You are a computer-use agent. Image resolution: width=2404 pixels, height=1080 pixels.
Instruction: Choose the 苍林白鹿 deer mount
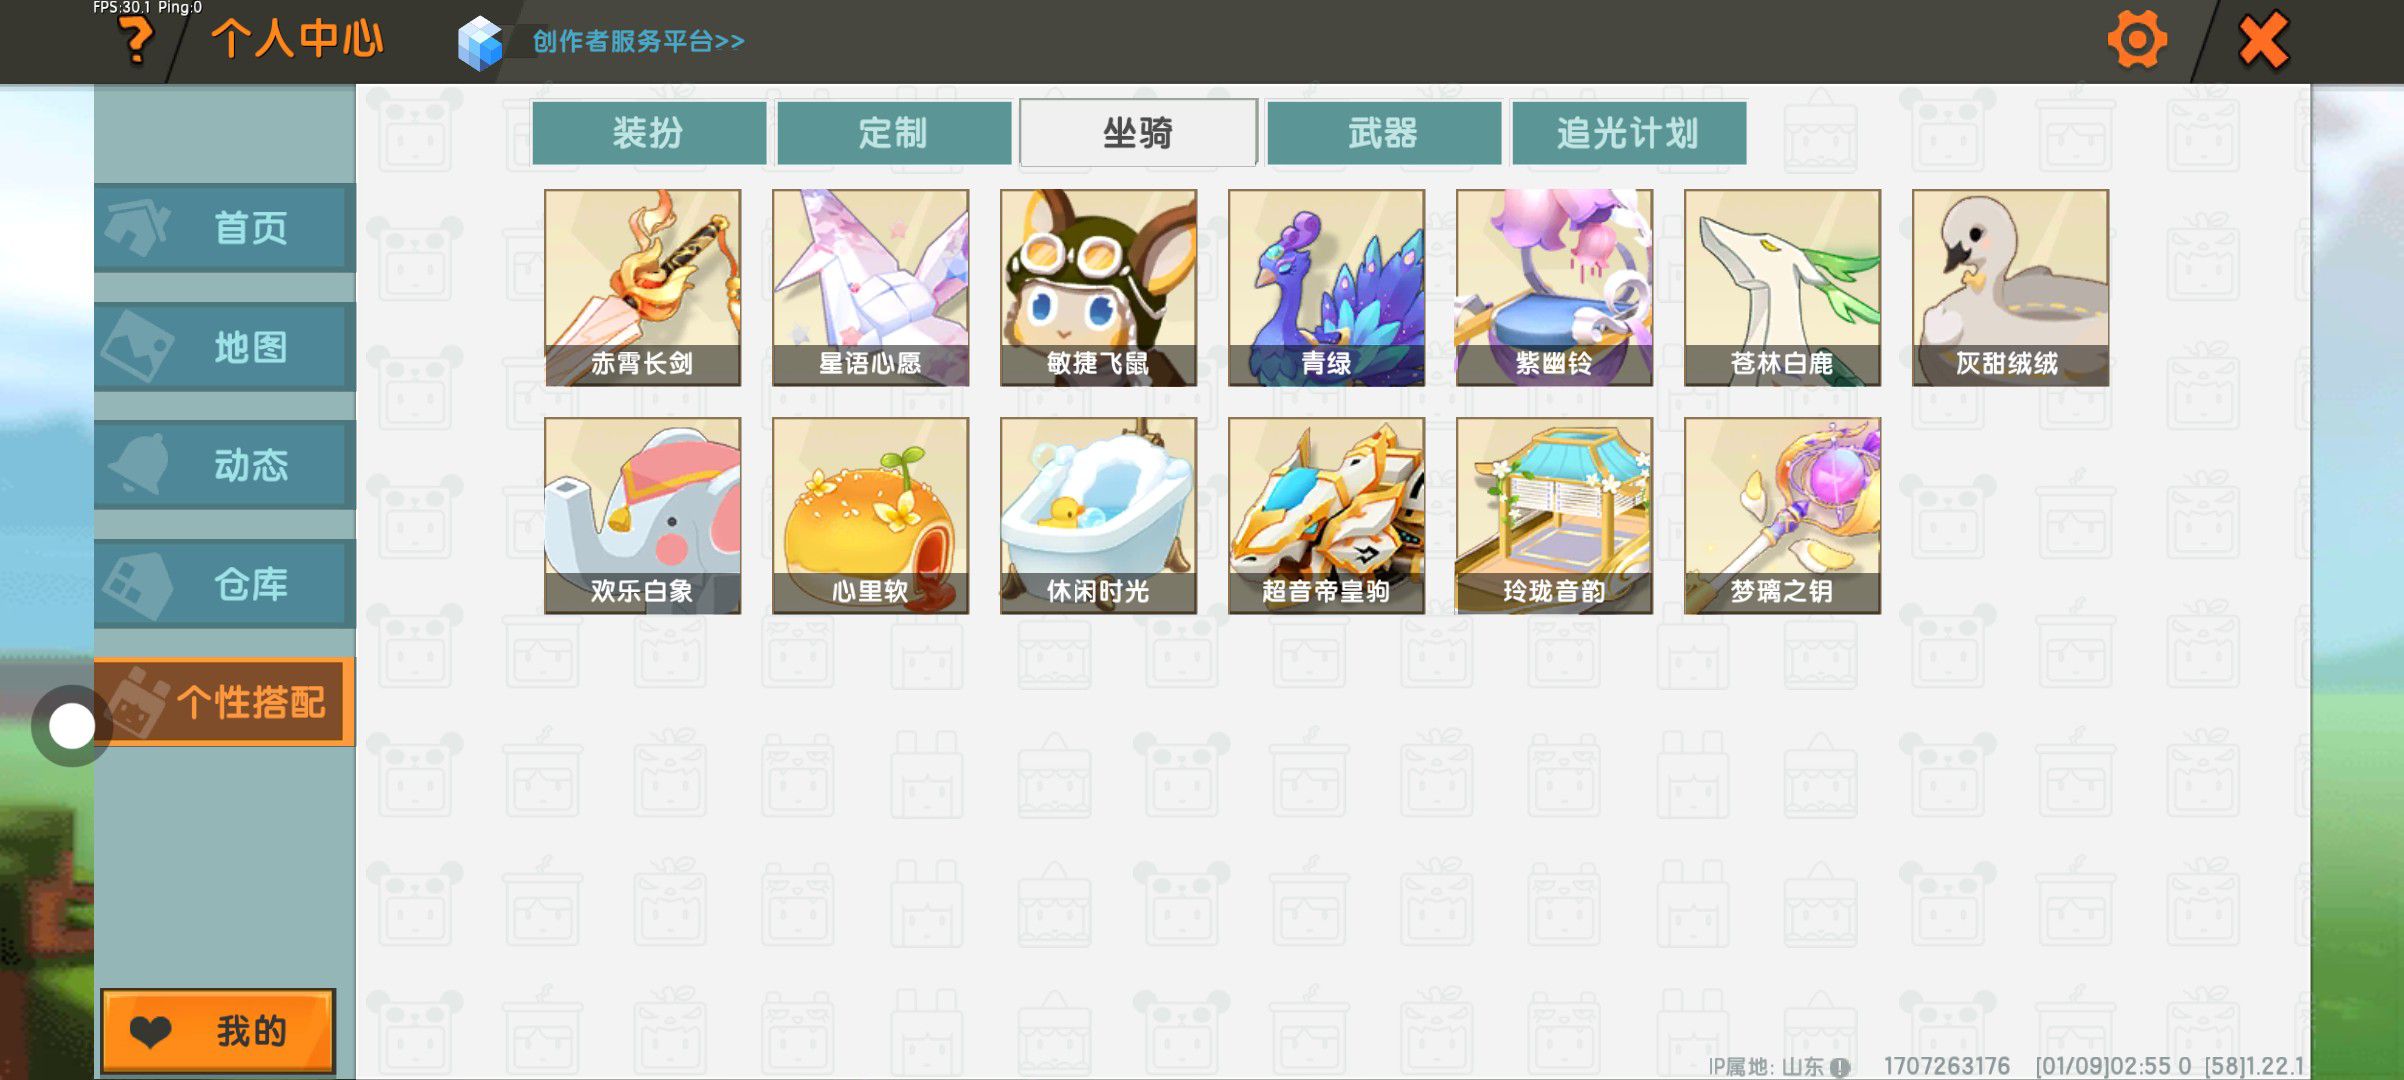pyautogui.click(x=1782, y=288)
